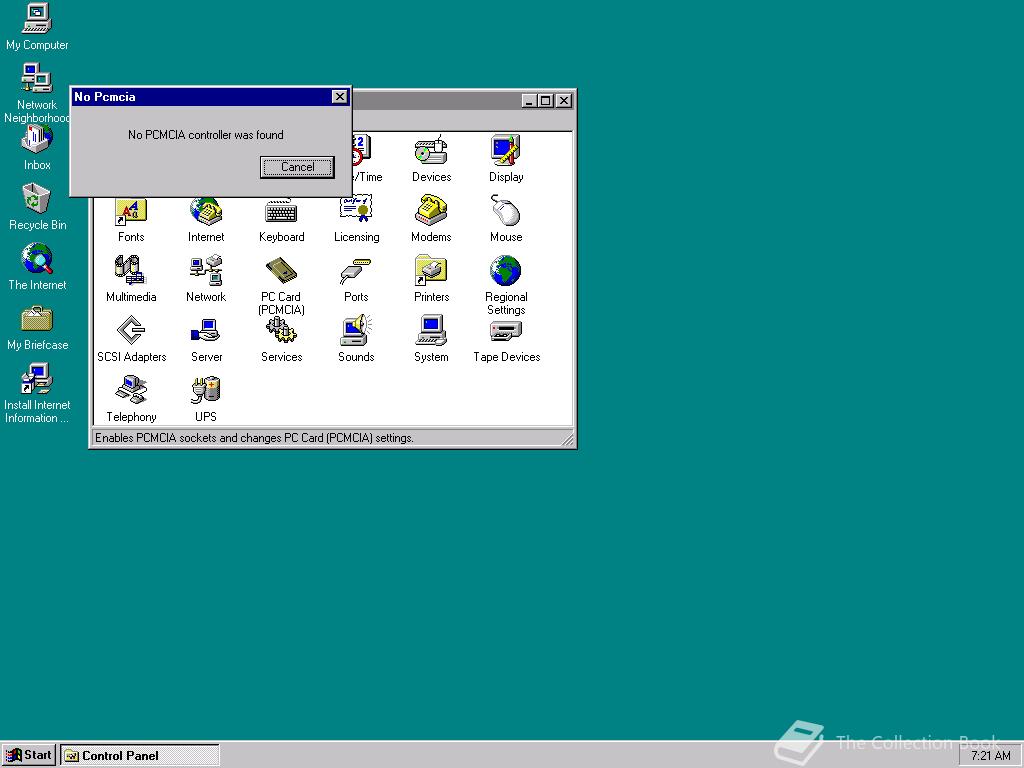Select The Internet desktop icon
Image resolution: width=1024 pixels, height=768 pixels.
[x=37, y=267]
